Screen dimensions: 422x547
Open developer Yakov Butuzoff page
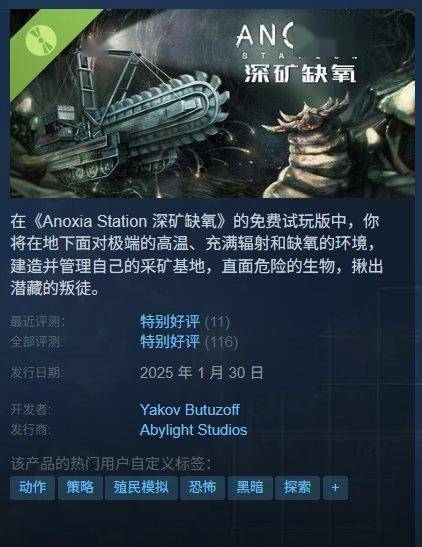(x=189, y=410)
